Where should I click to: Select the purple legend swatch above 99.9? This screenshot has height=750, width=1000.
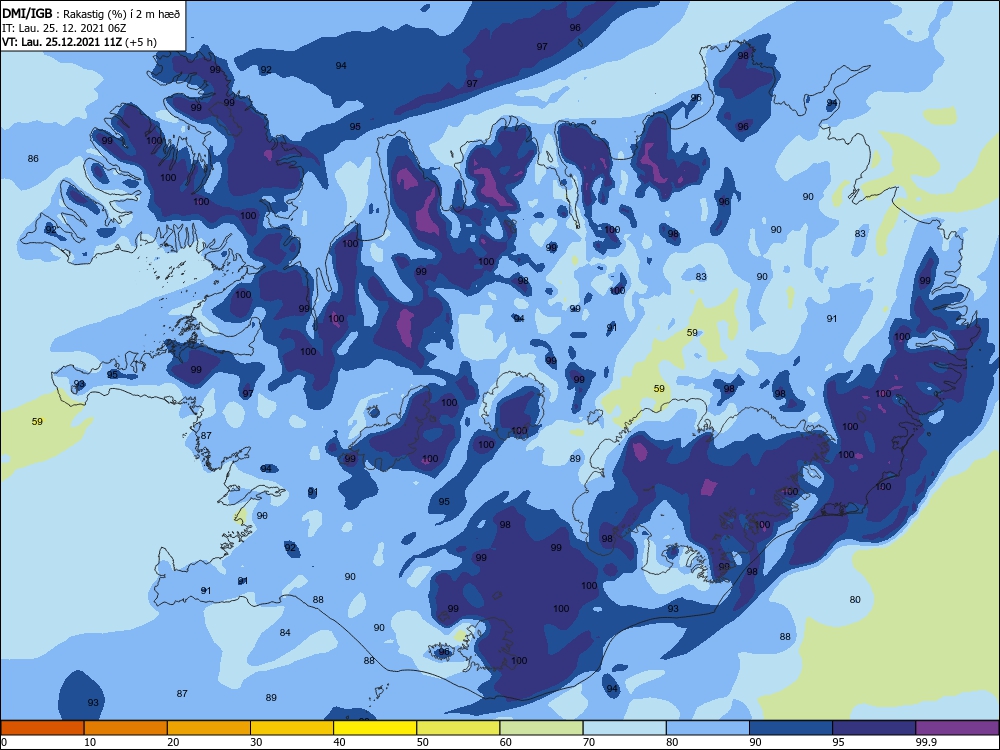[x=957, y=728]
